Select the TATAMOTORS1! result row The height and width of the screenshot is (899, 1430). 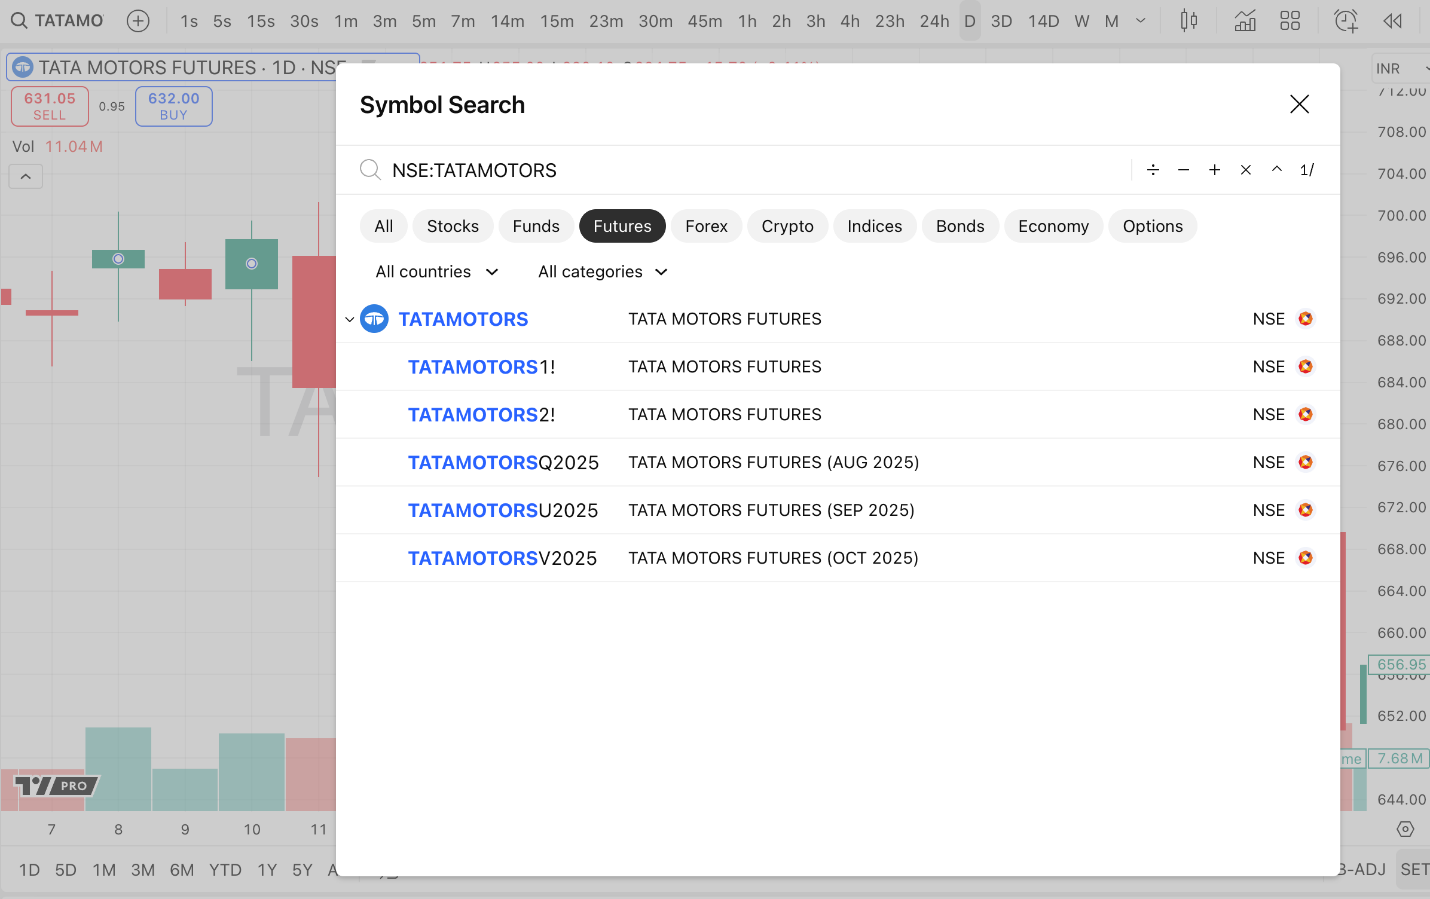point(838,367)
